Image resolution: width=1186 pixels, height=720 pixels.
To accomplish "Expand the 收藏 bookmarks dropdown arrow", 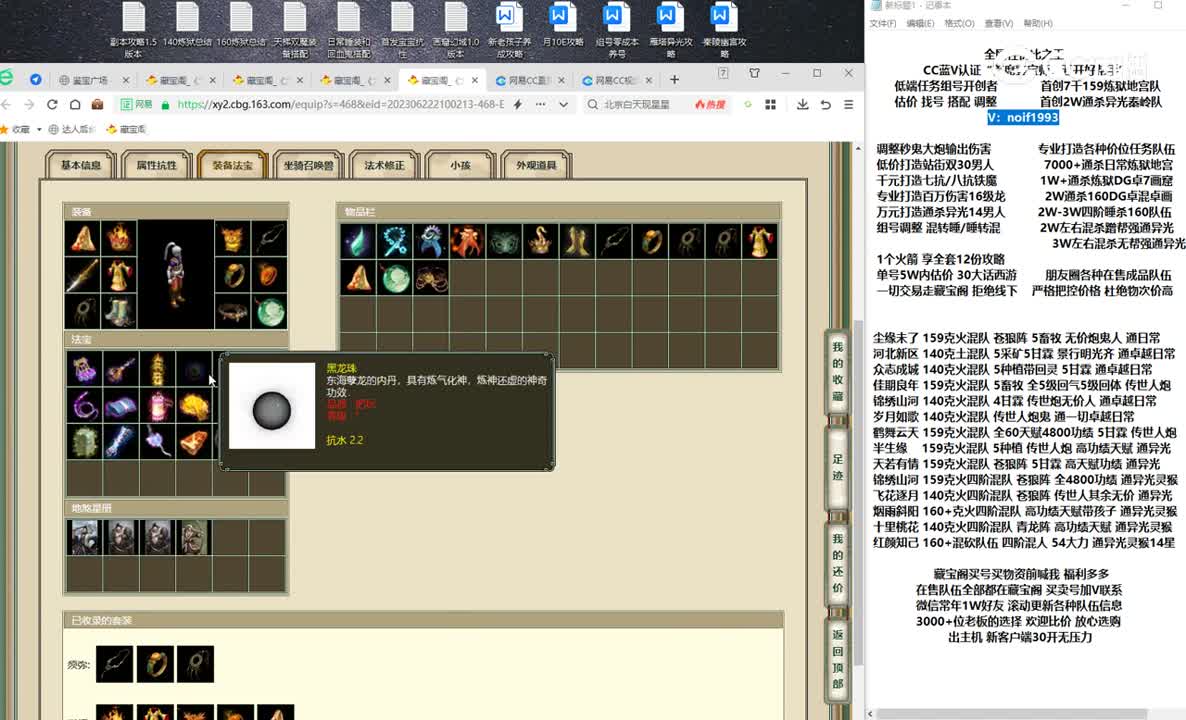I will click(x=39, y=129).
